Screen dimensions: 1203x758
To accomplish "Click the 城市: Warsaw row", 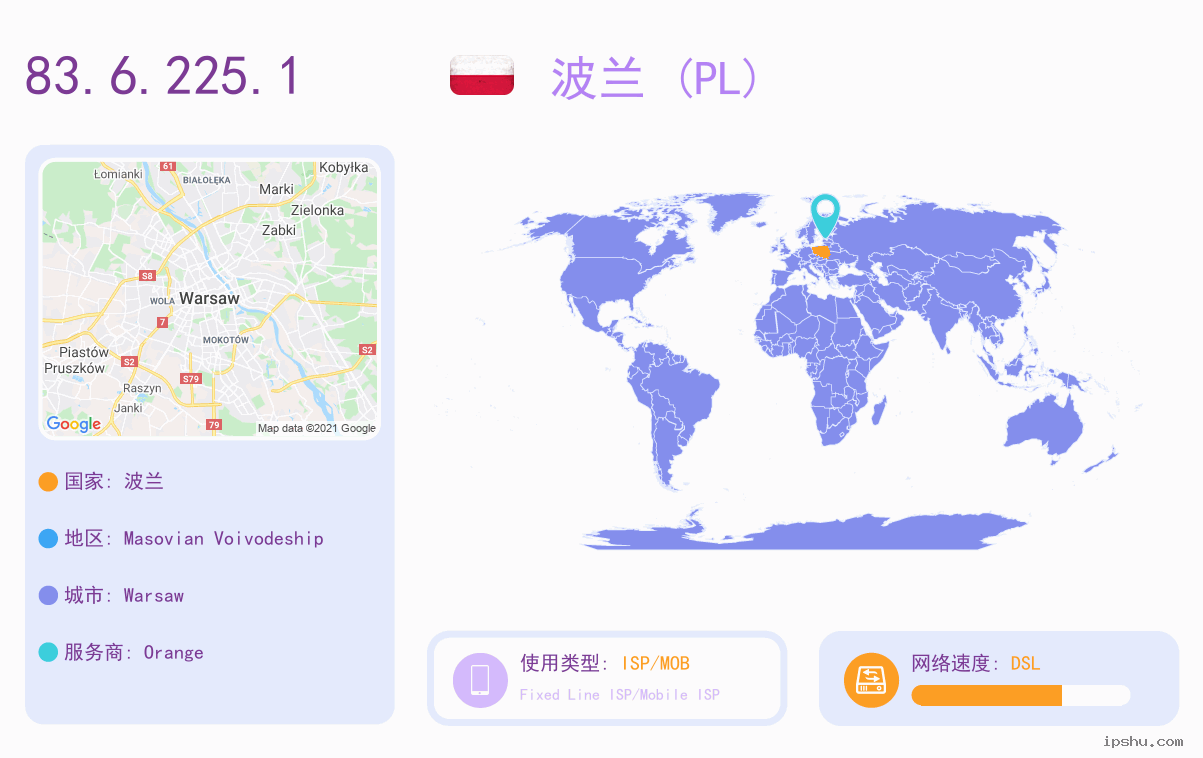I will tap(111, 596).
